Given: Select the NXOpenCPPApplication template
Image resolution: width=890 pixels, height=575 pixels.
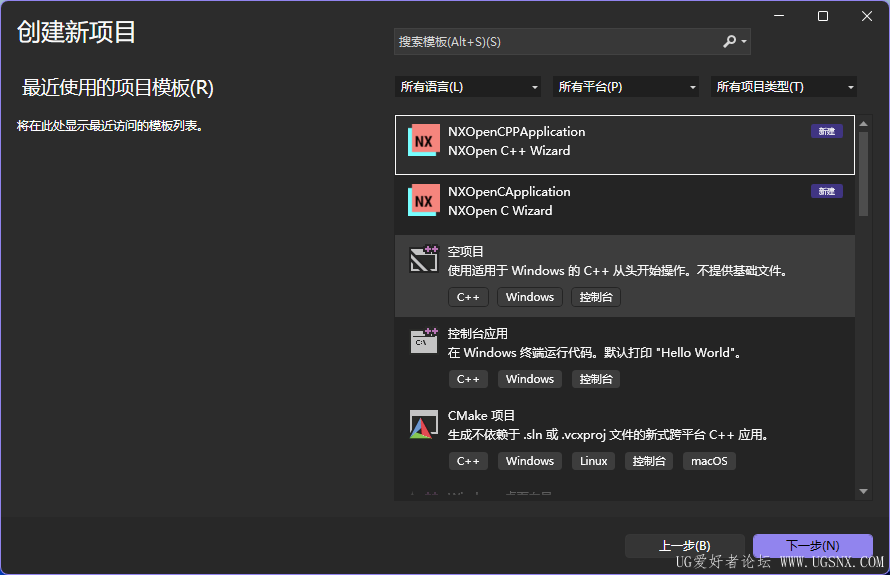Looking at the screenshot, I should [624, 145].
